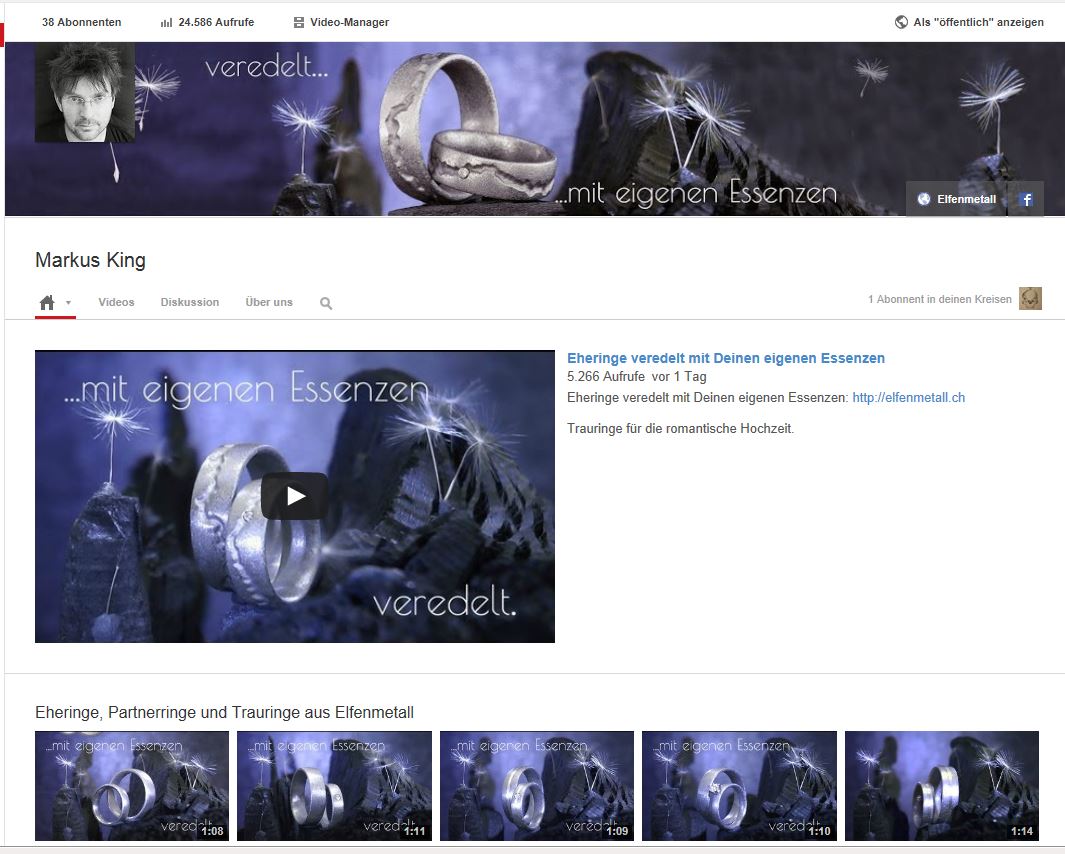Click the subscriber avatar in your circles
Image resolution: width=1065 pixels, height=854 pixels.
(x=1030, y=299)
